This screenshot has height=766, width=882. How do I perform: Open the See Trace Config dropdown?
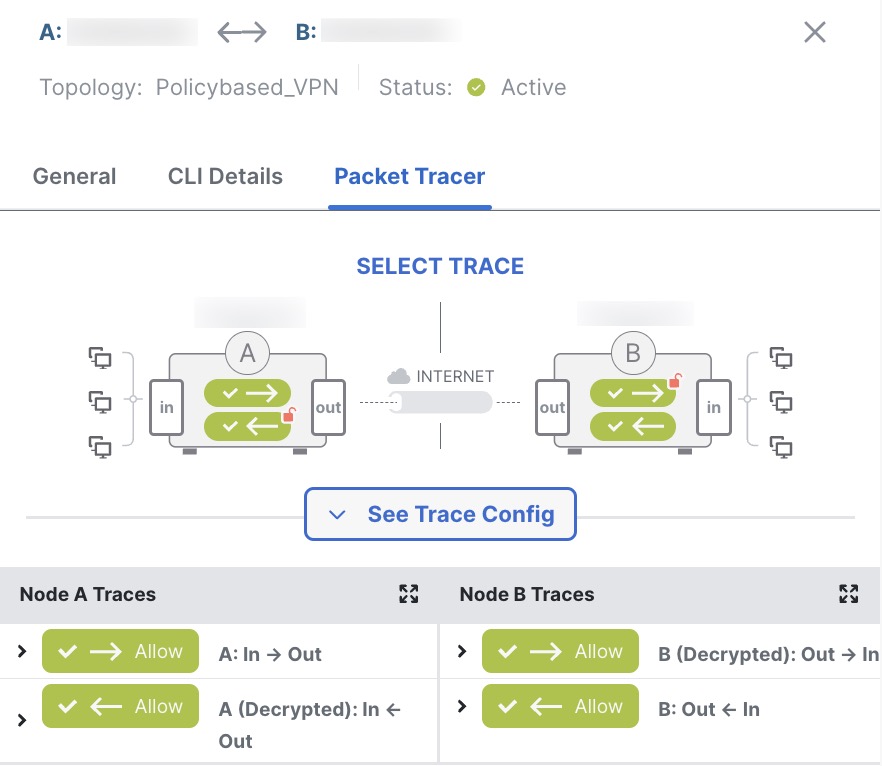click(440, 514)
